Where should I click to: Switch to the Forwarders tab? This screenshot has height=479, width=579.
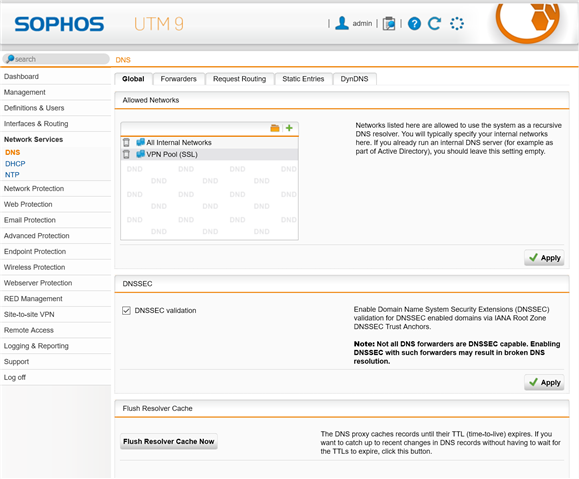pos(178,79)
